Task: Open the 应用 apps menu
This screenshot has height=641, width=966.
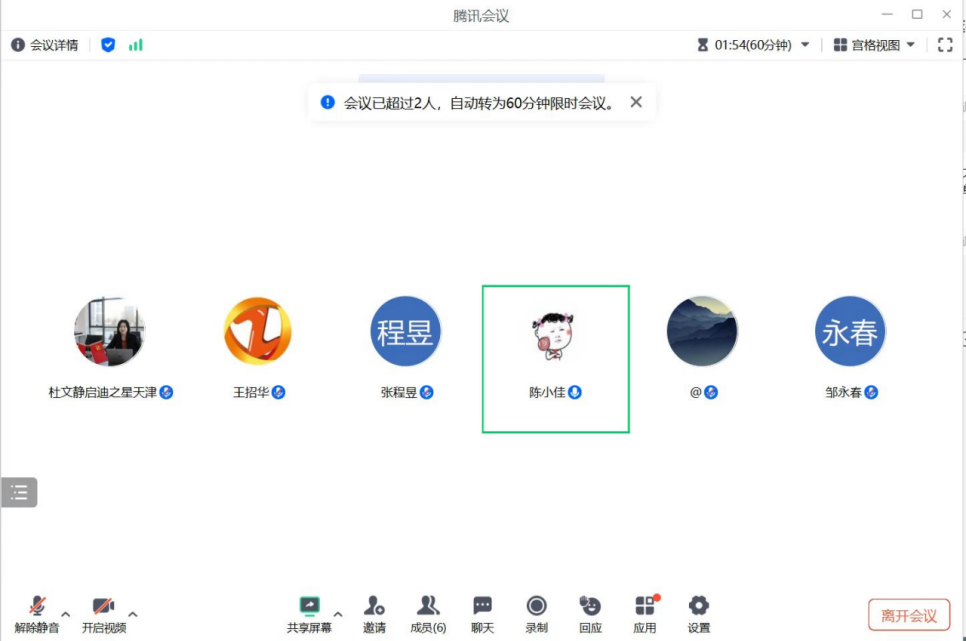Action: point(644,614)
